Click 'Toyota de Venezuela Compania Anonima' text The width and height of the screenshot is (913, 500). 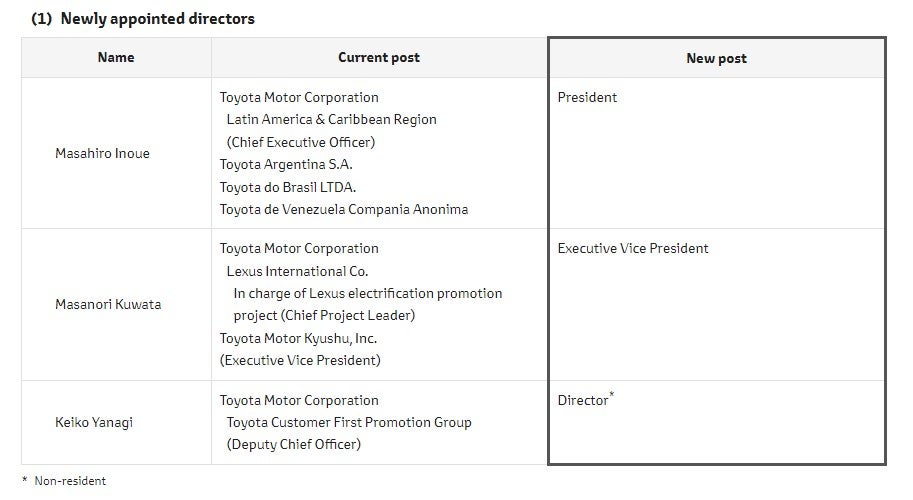pos(344,209)
